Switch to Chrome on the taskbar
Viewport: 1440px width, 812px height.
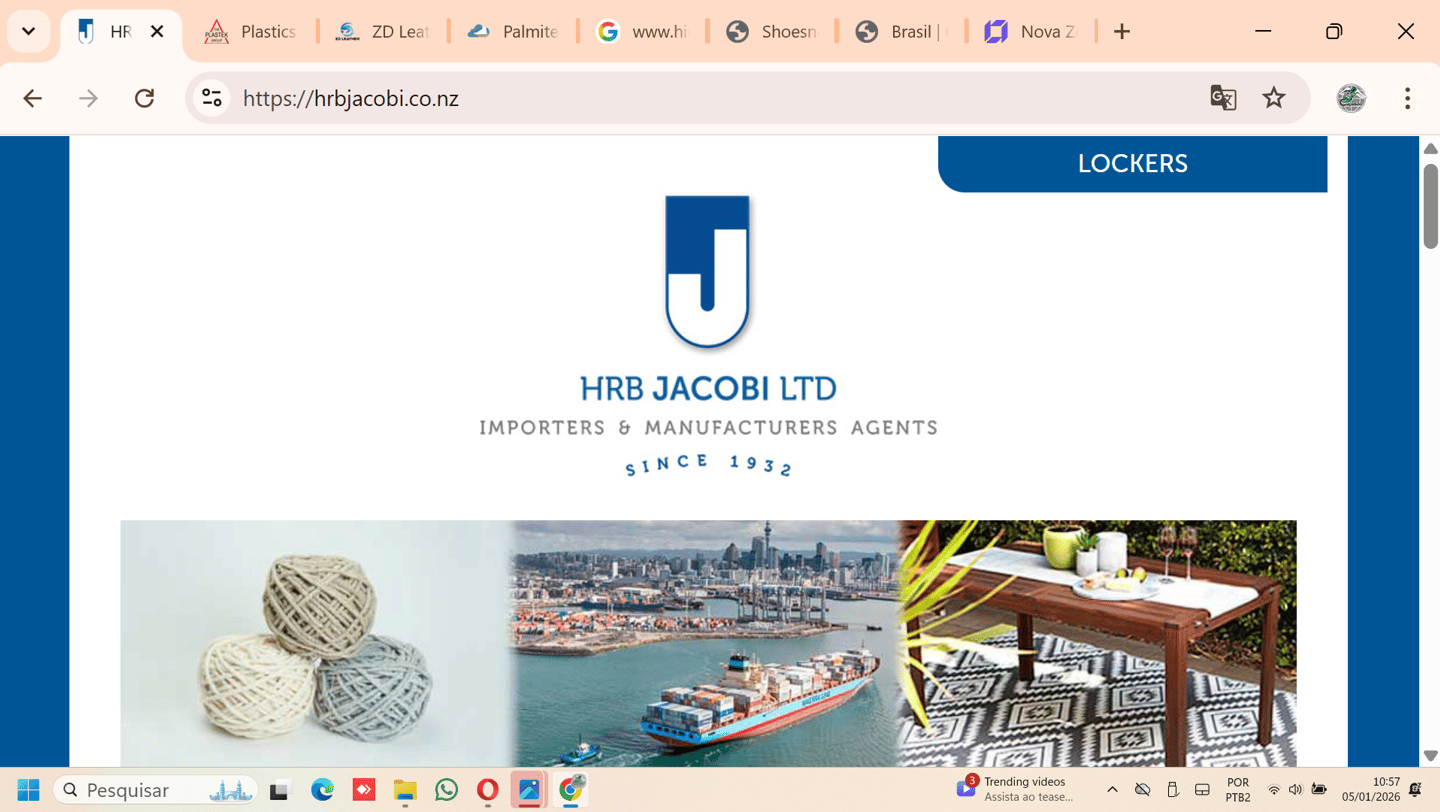pyautogui.click(x=571, y=790)
